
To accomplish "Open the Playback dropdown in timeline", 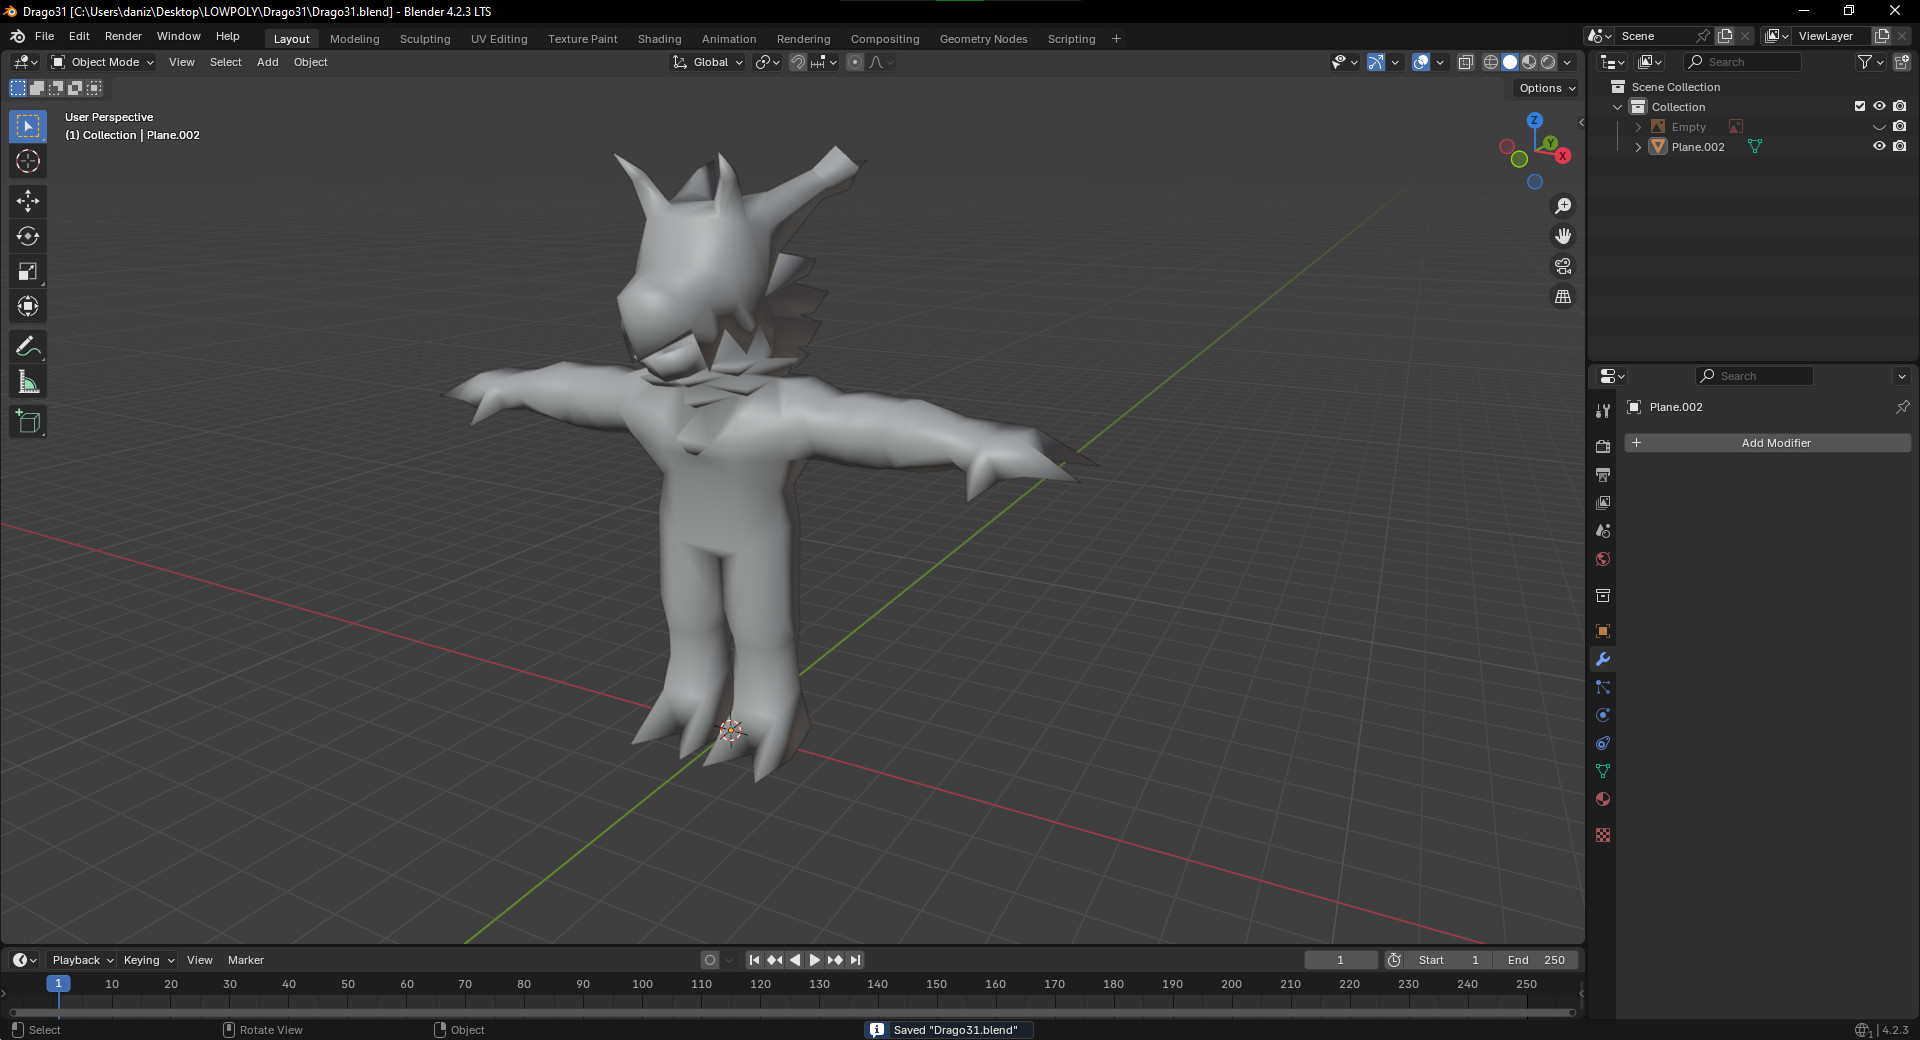I will pos(82,960).
